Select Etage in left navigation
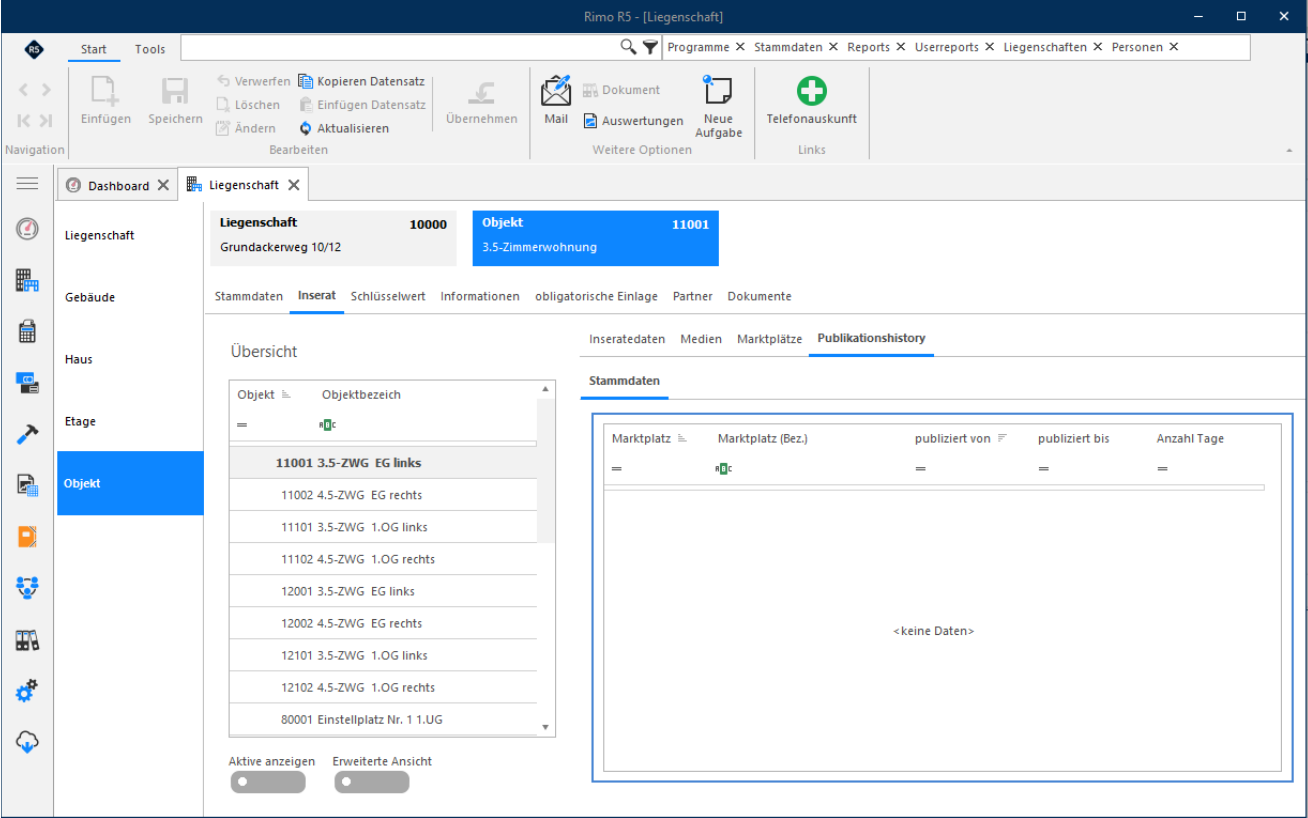The image size is (1308, 818). (x=130, y=421)
